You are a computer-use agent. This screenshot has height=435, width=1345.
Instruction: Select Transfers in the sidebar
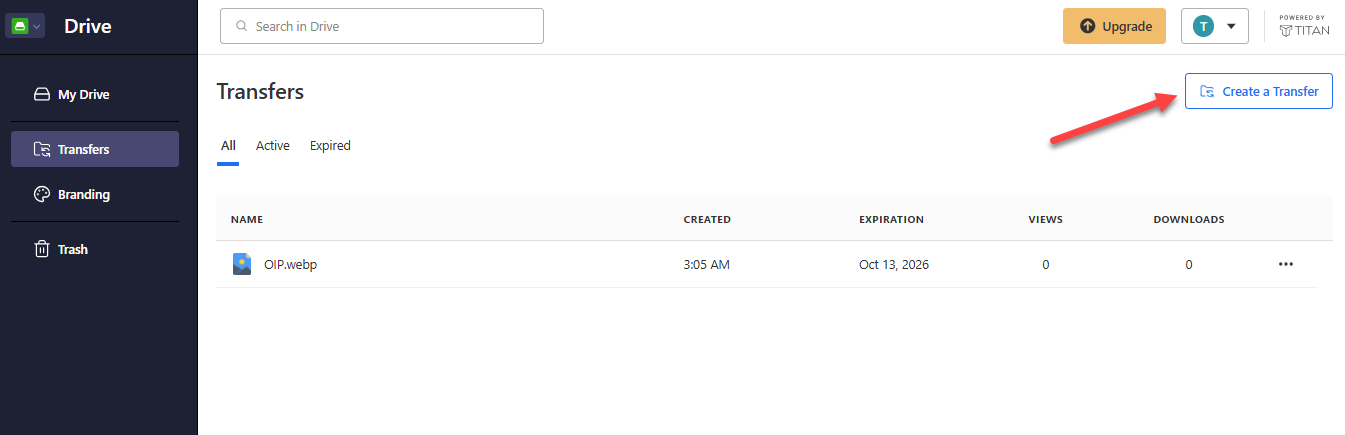click(x=95, y=149)
